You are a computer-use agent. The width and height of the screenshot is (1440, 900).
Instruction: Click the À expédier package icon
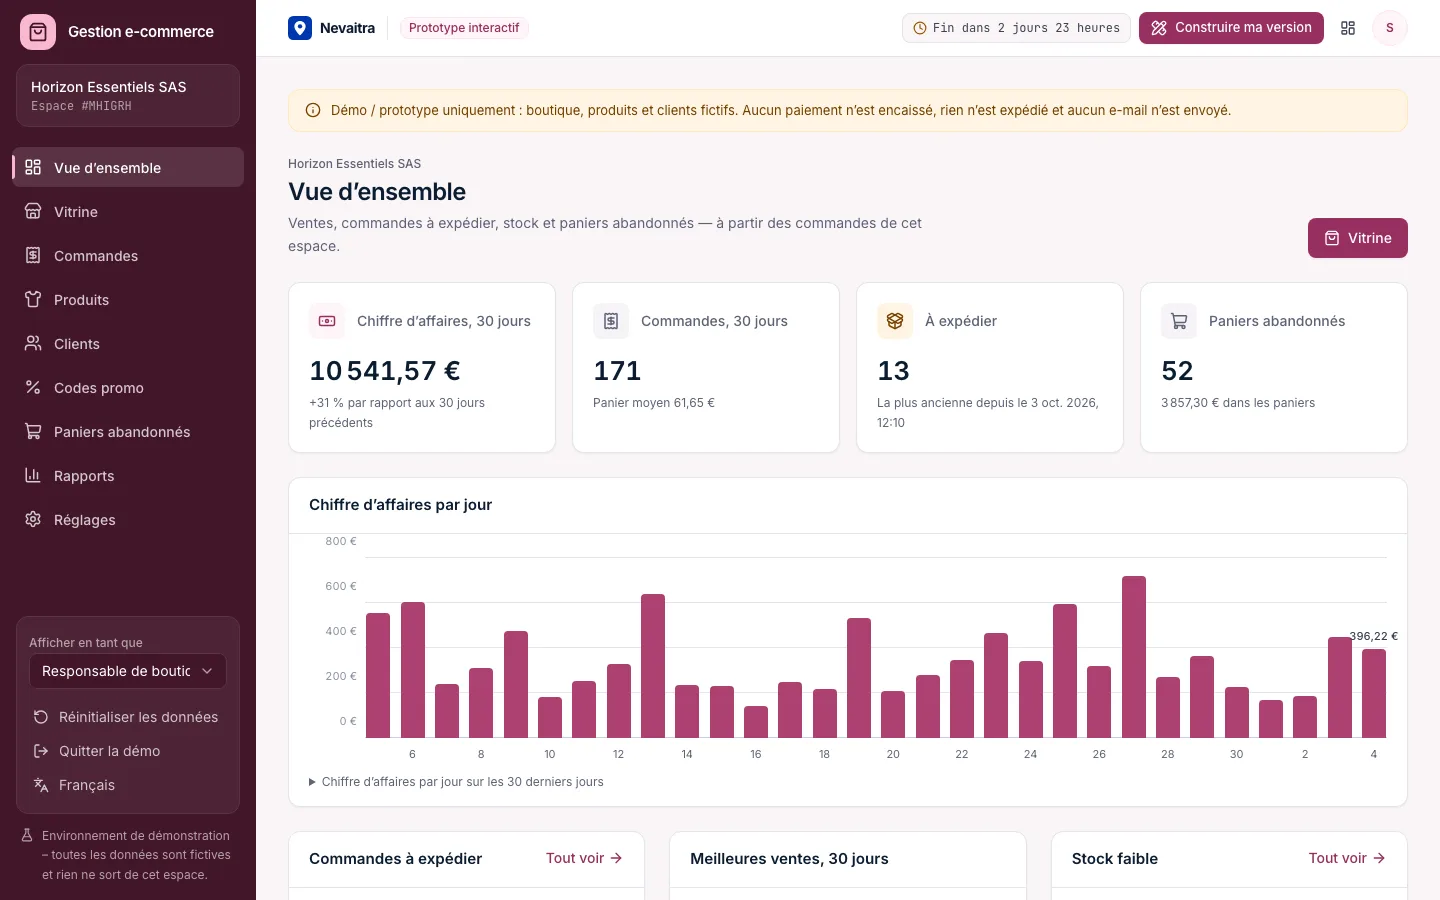(x=895, y=321)
